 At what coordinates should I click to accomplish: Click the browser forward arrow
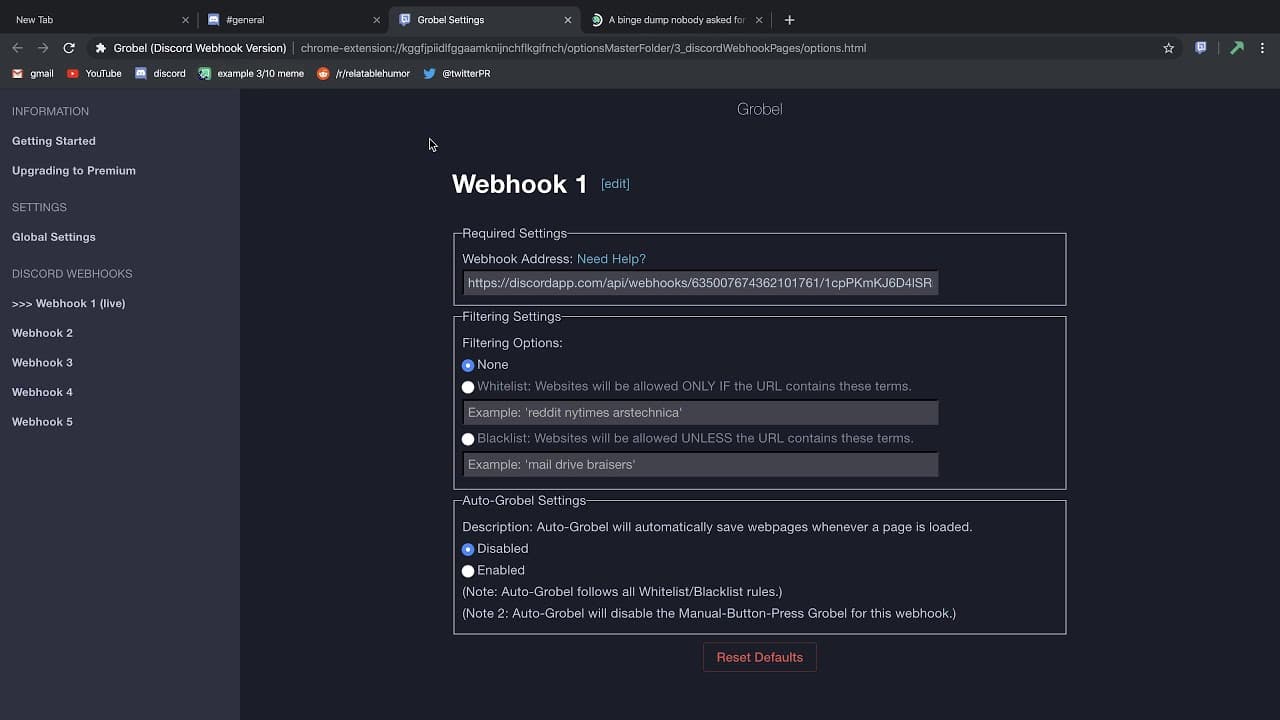tap(43, 48)
